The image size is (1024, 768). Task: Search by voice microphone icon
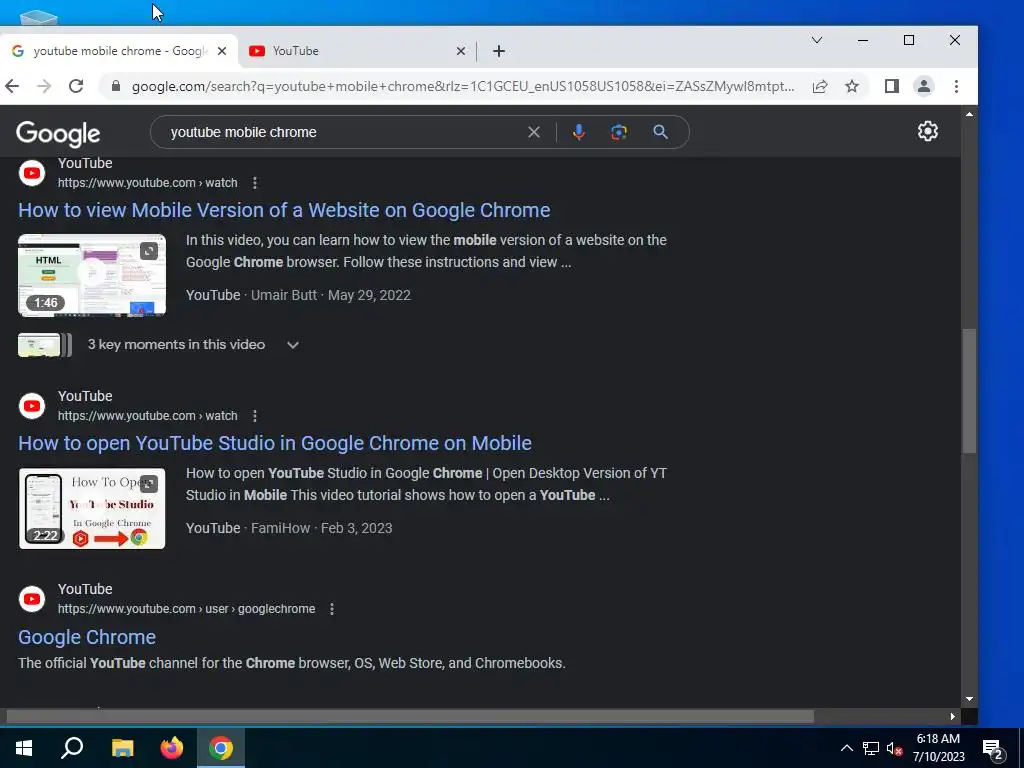pos(579,132)
